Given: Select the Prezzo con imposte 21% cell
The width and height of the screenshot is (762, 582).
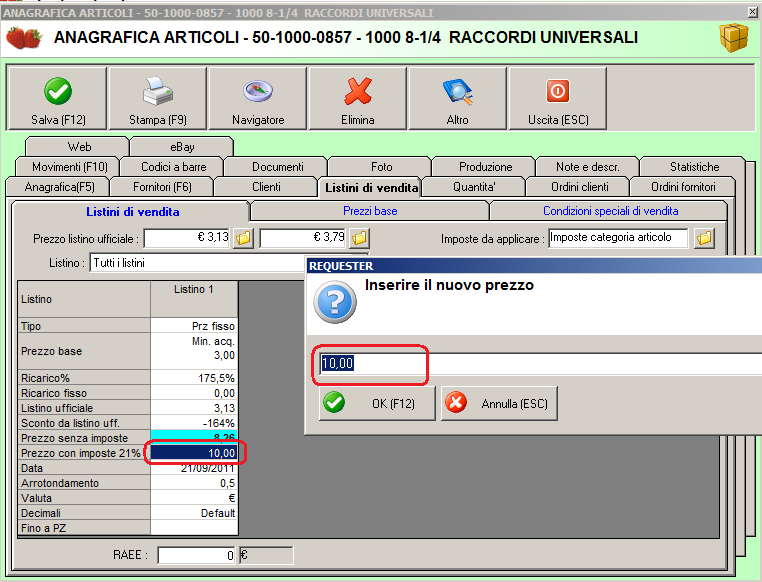Looking at the screenshot, I should click(x=194, y=453).
